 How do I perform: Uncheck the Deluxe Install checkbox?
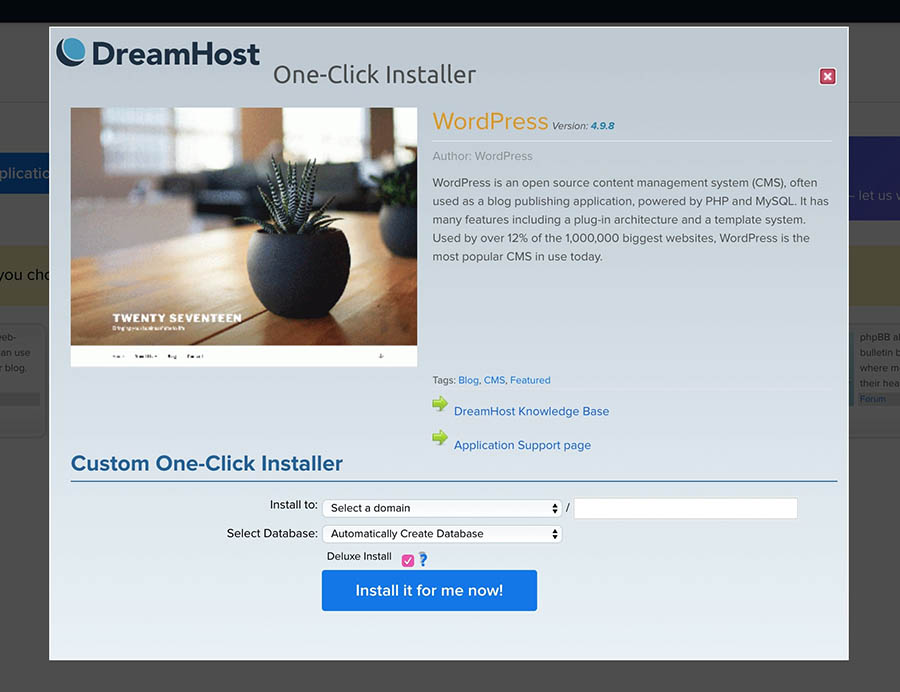[408, 561]
